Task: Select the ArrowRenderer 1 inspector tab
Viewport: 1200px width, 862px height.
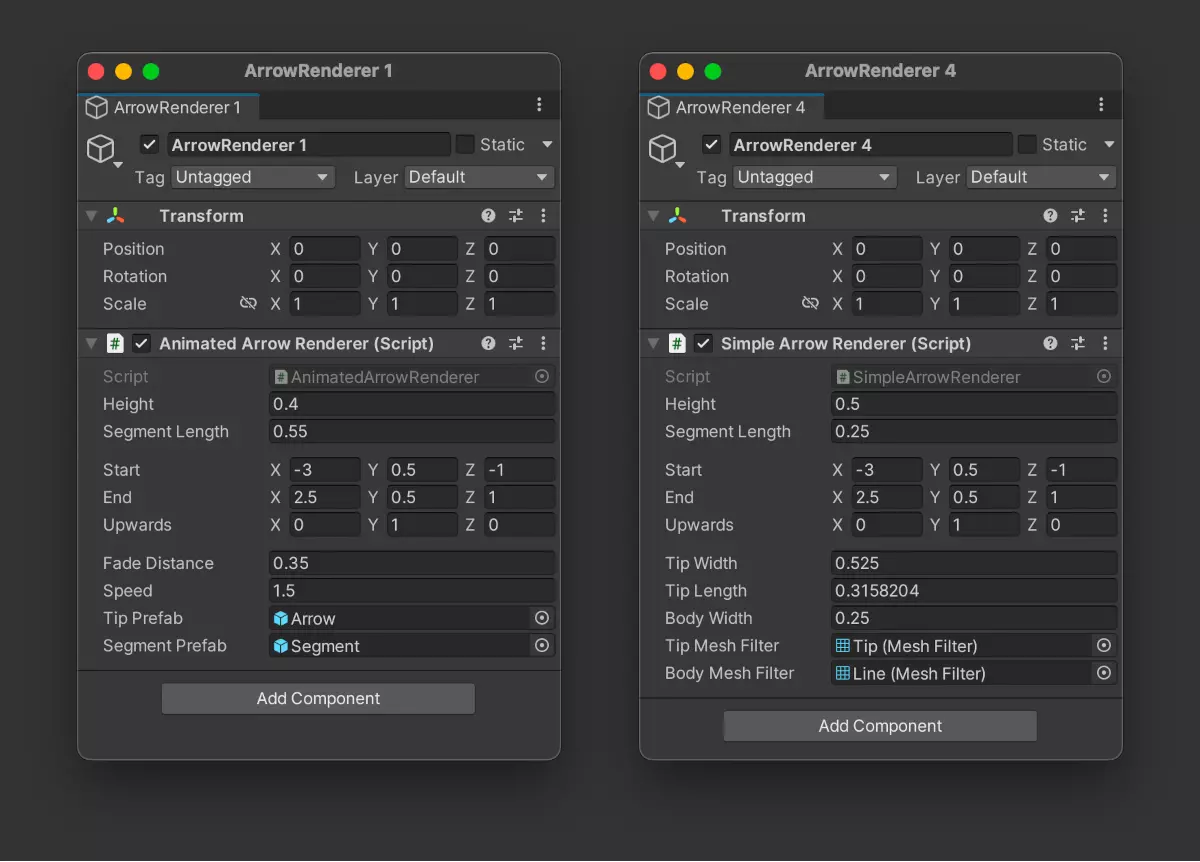Action: 169,107
